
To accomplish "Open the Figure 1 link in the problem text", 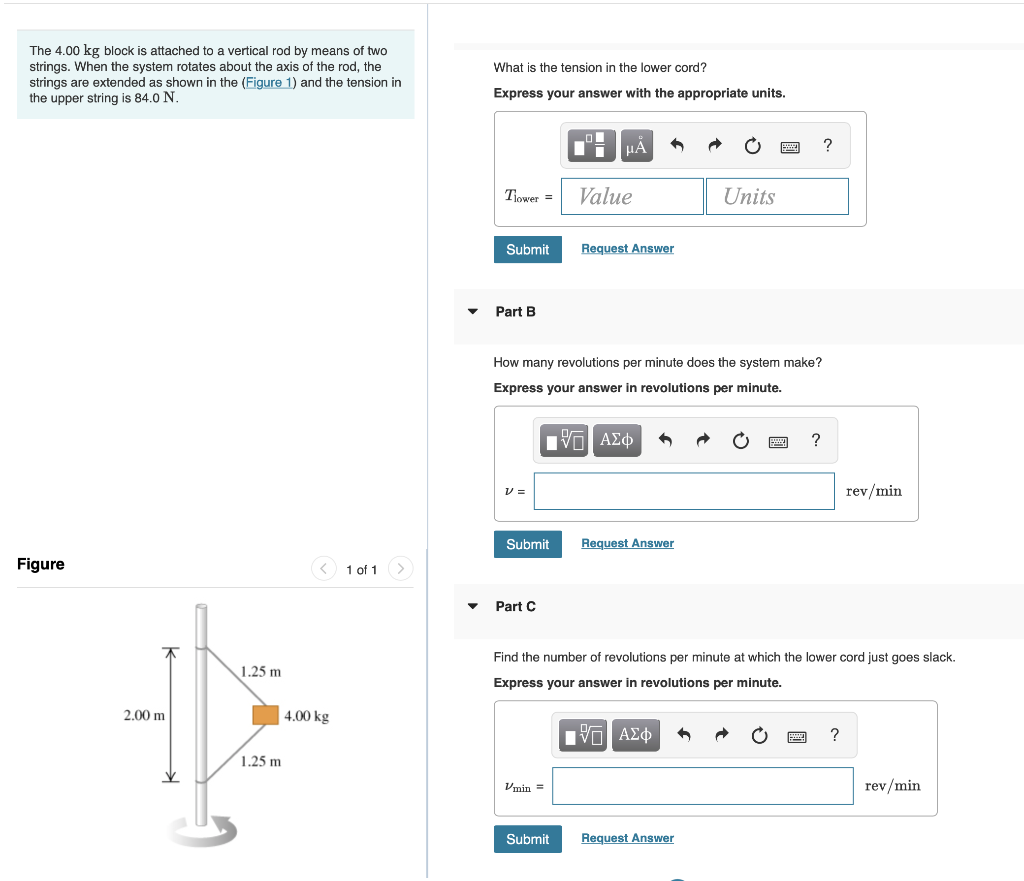I will click(x=268, y=82).
